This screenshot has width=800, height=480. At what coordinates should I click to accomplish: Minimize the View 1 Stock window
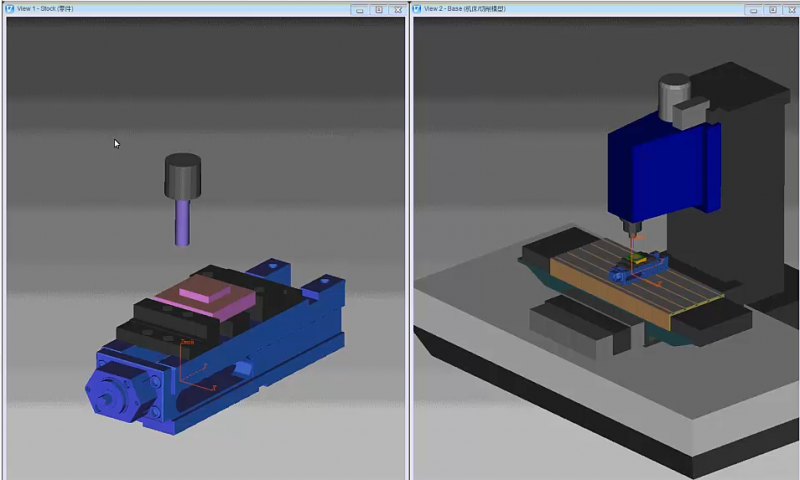click(x=361, y=9)
